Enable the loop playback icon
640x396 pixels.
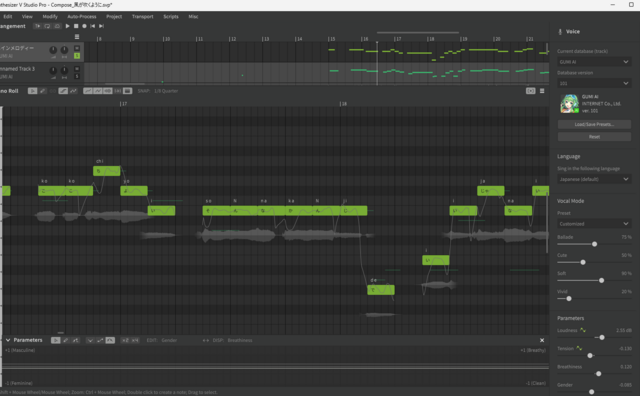47,26
